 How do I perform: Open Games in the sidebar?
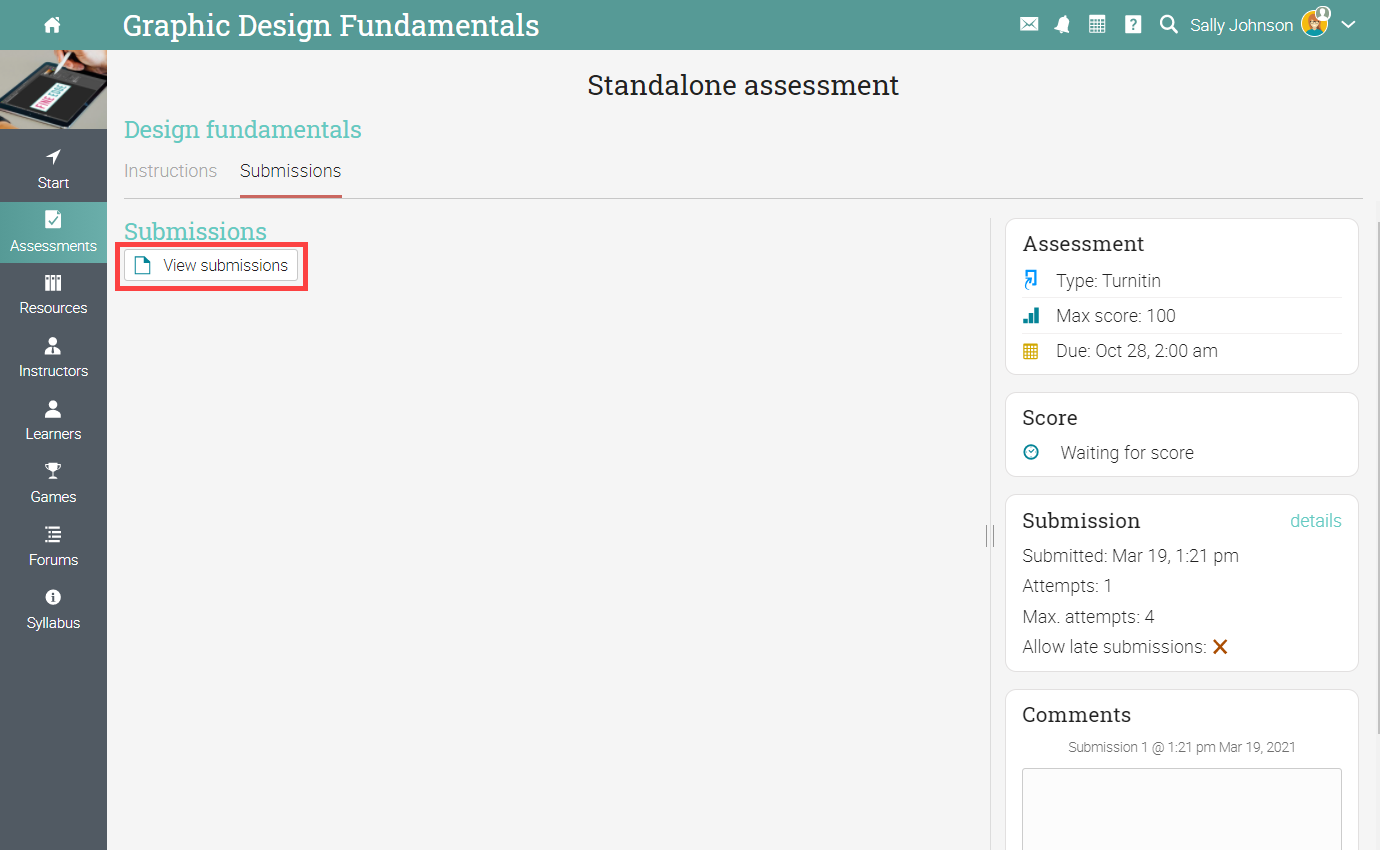53,484
